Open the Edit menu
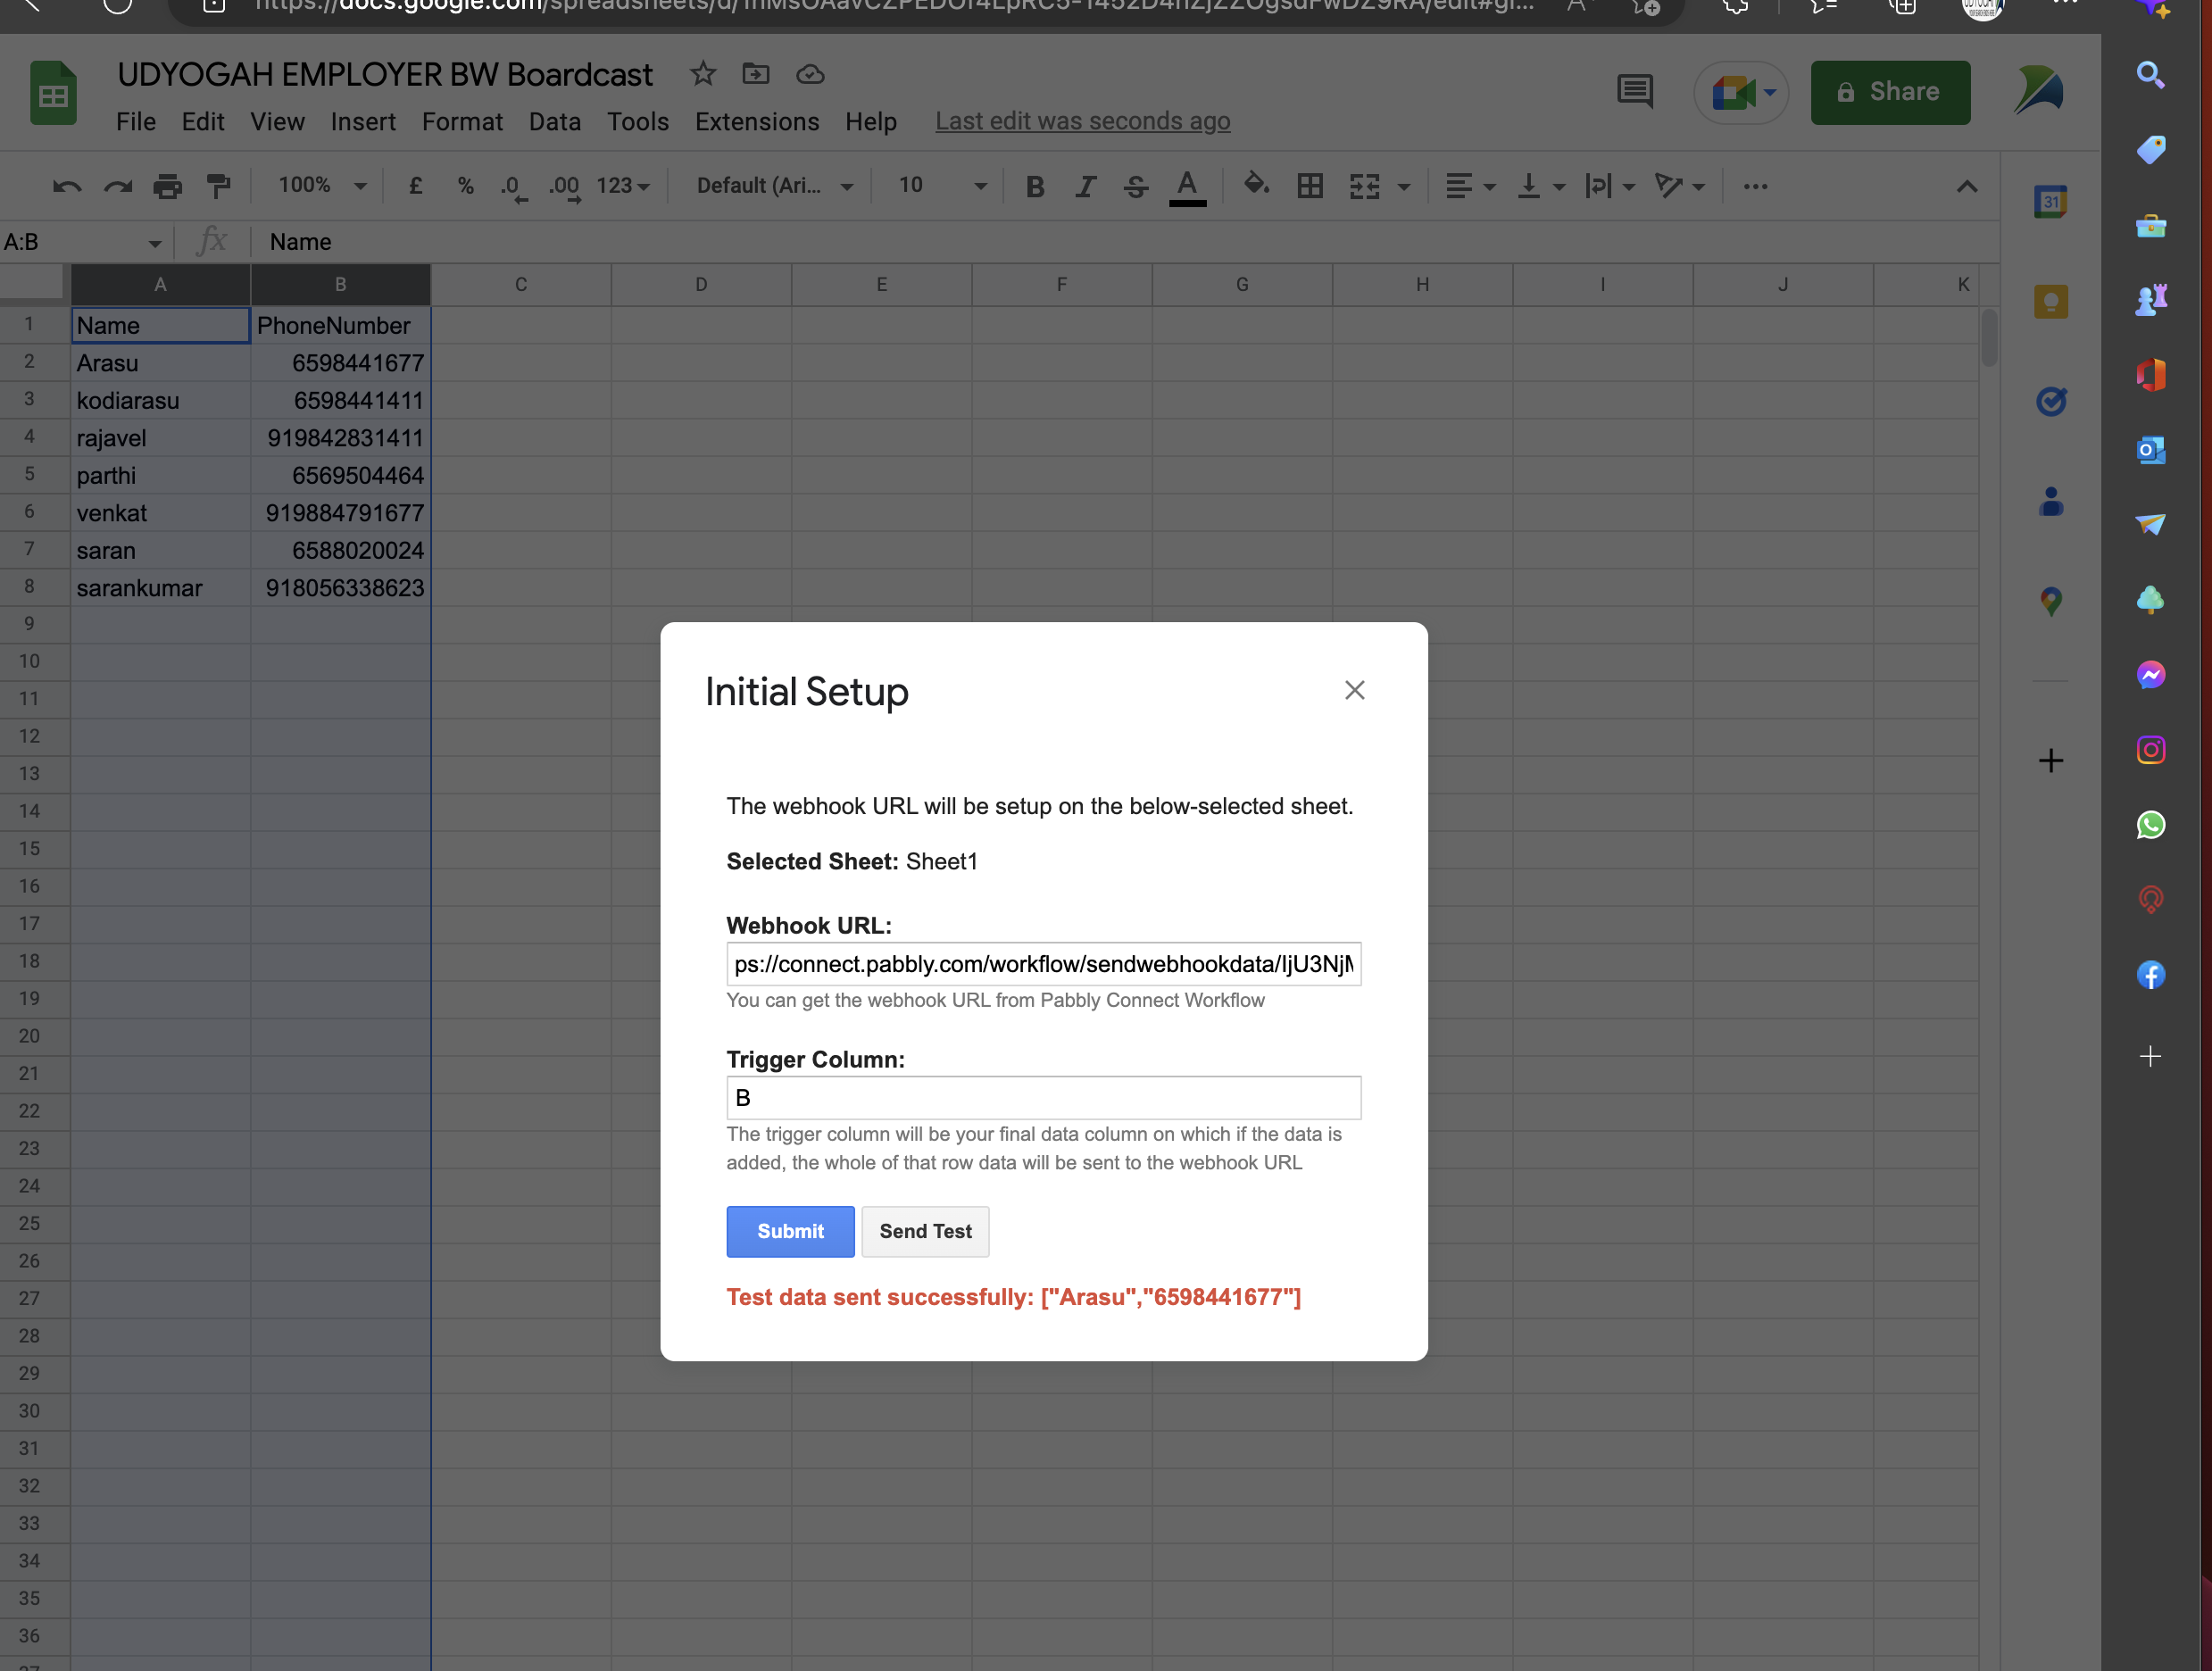The height and width of the screenshot is (1671, 2212). [x=203, y=122]
